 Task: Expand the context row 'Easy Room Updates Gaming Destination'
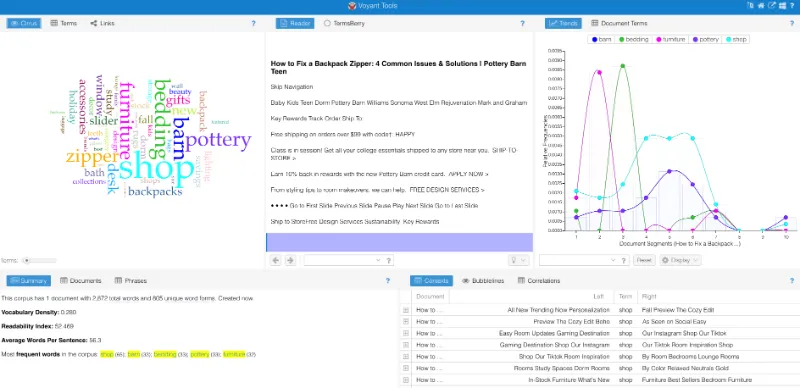pyautogui.click(x=406, y=333)
